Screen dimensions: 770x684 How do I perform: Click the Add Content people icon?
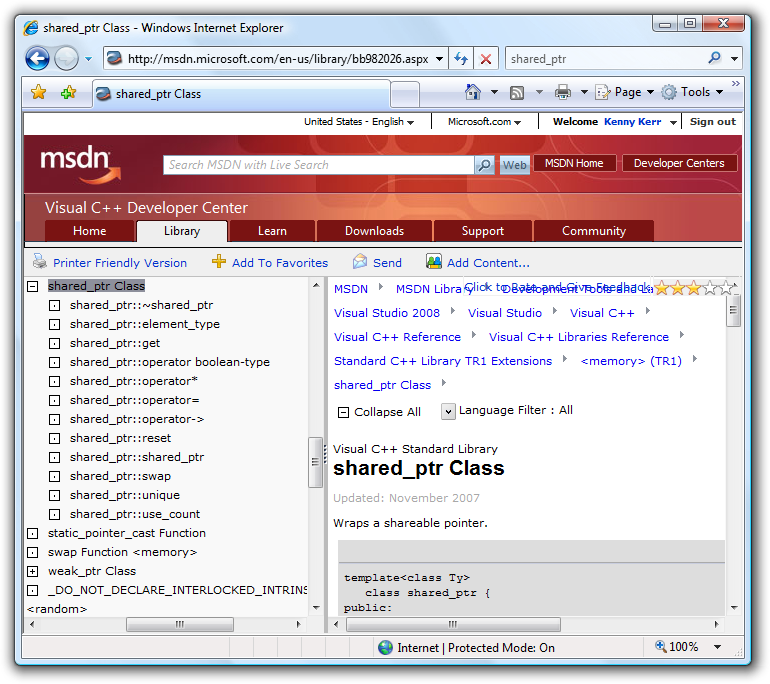434,261
